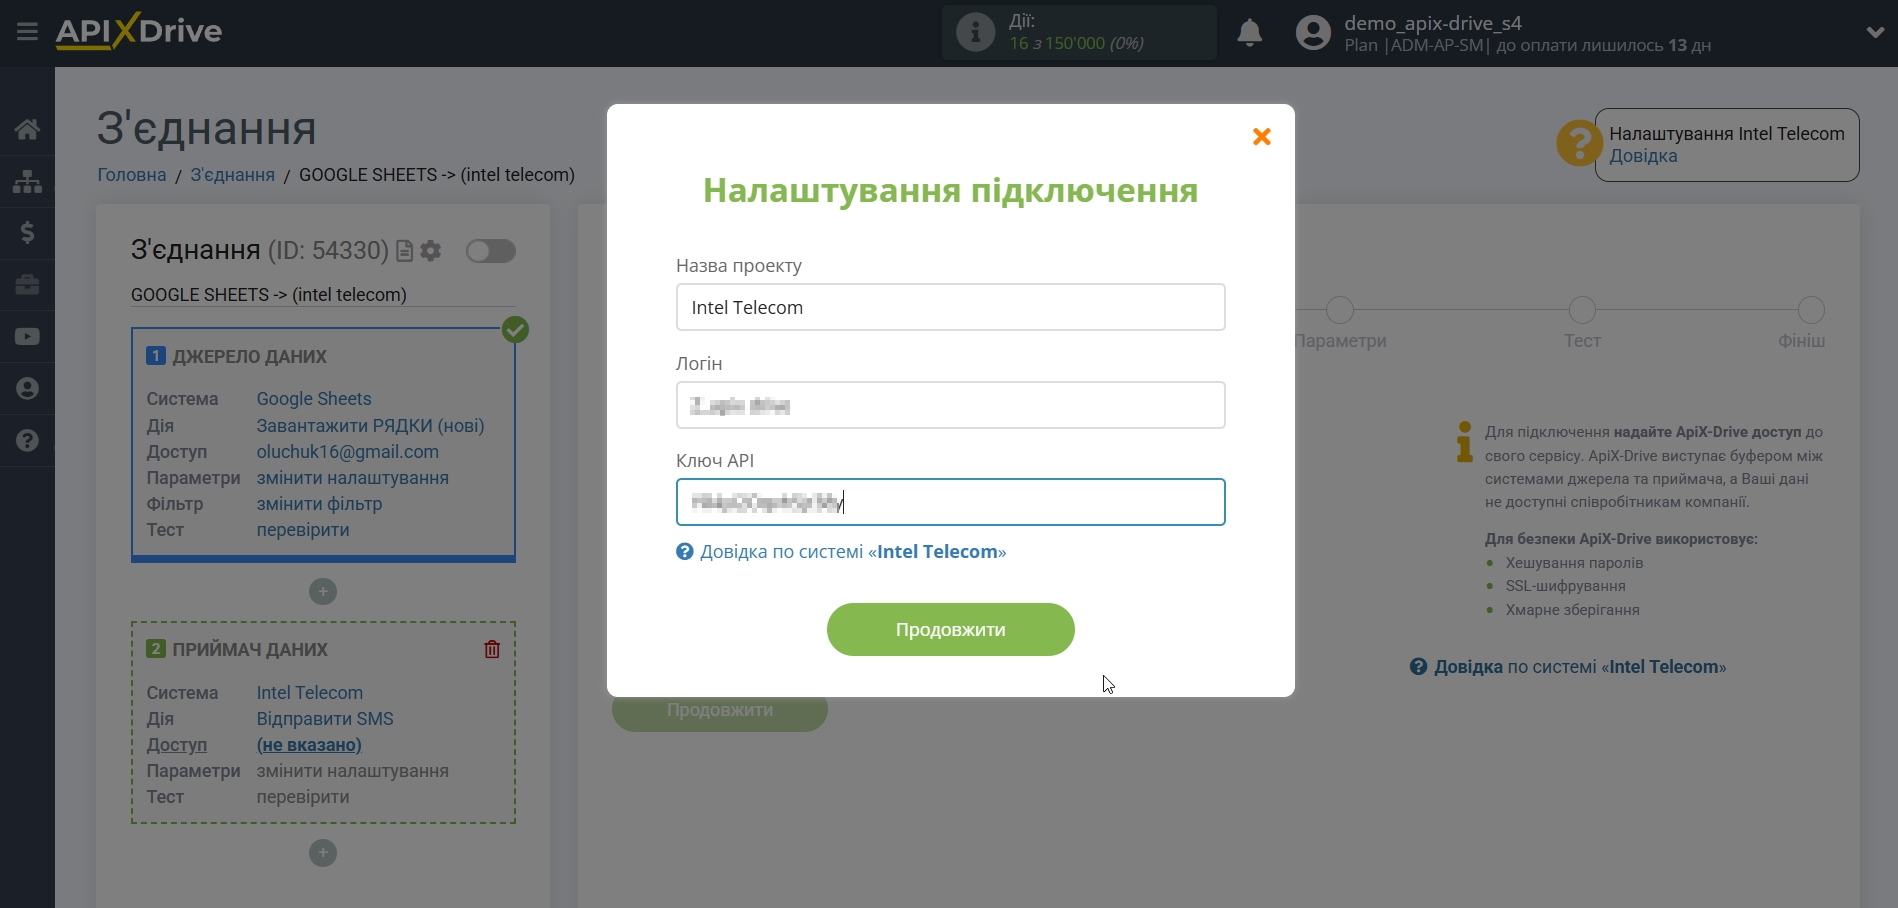Click the green Продовжити button in the dialog
This screenshot has height=908, width=1898.
pos(950,630)
